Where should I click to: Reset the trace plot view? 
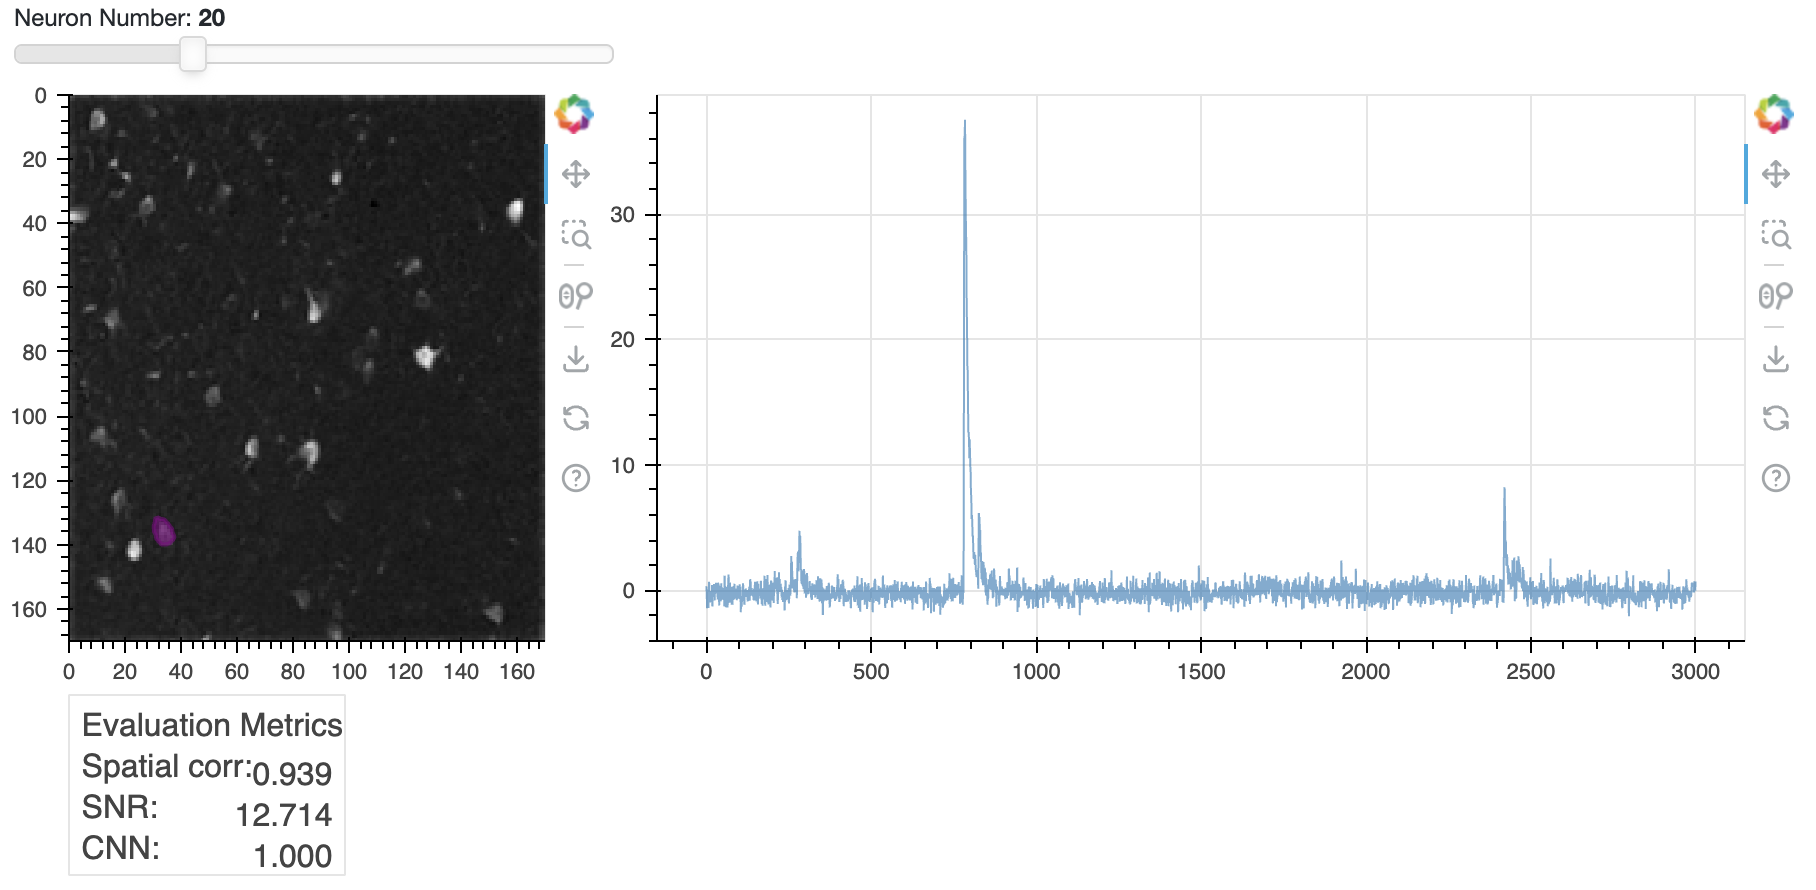1776,417
